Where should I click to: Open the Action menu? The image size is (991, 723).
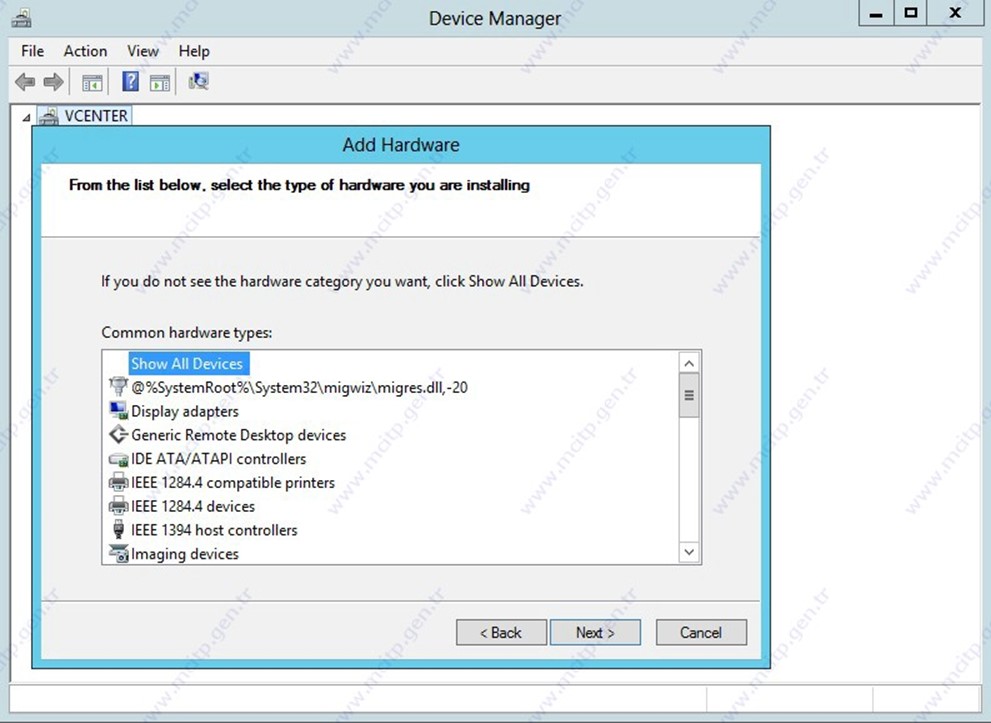(85, 51)
